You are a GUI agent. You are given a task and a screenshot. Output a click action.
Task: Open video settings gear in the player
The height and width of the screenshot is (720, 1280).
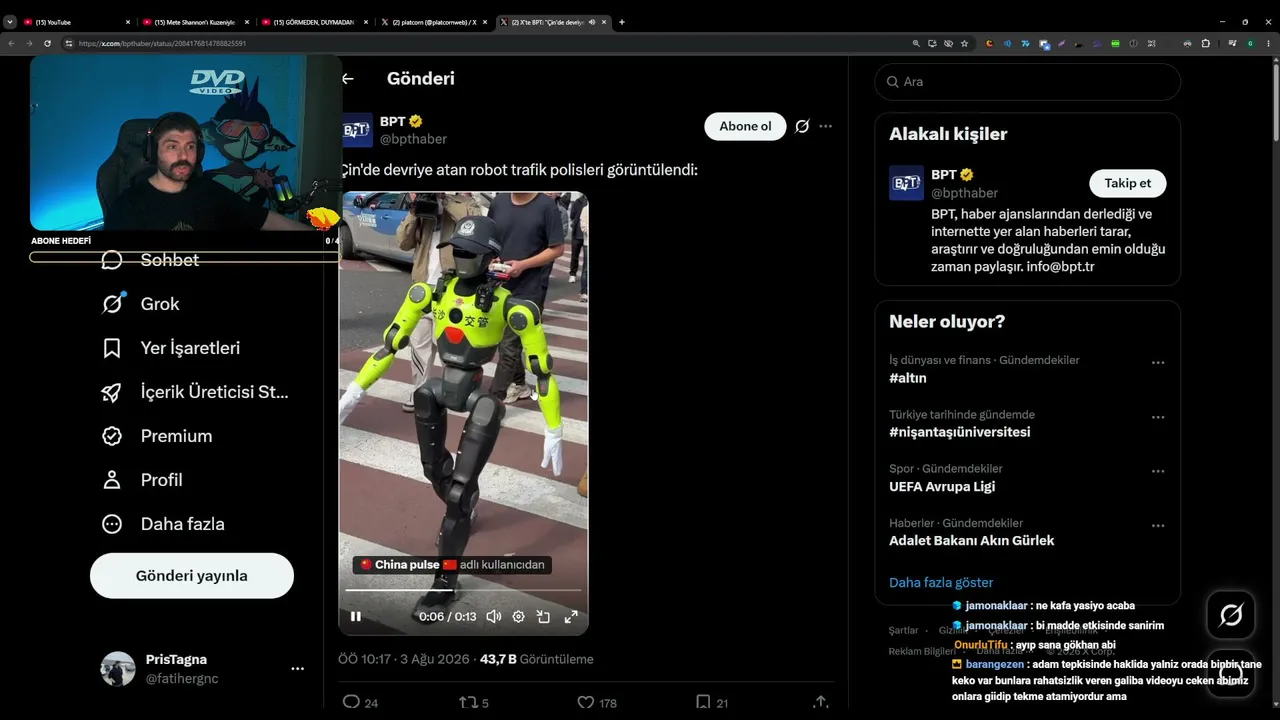coord(518,617)
